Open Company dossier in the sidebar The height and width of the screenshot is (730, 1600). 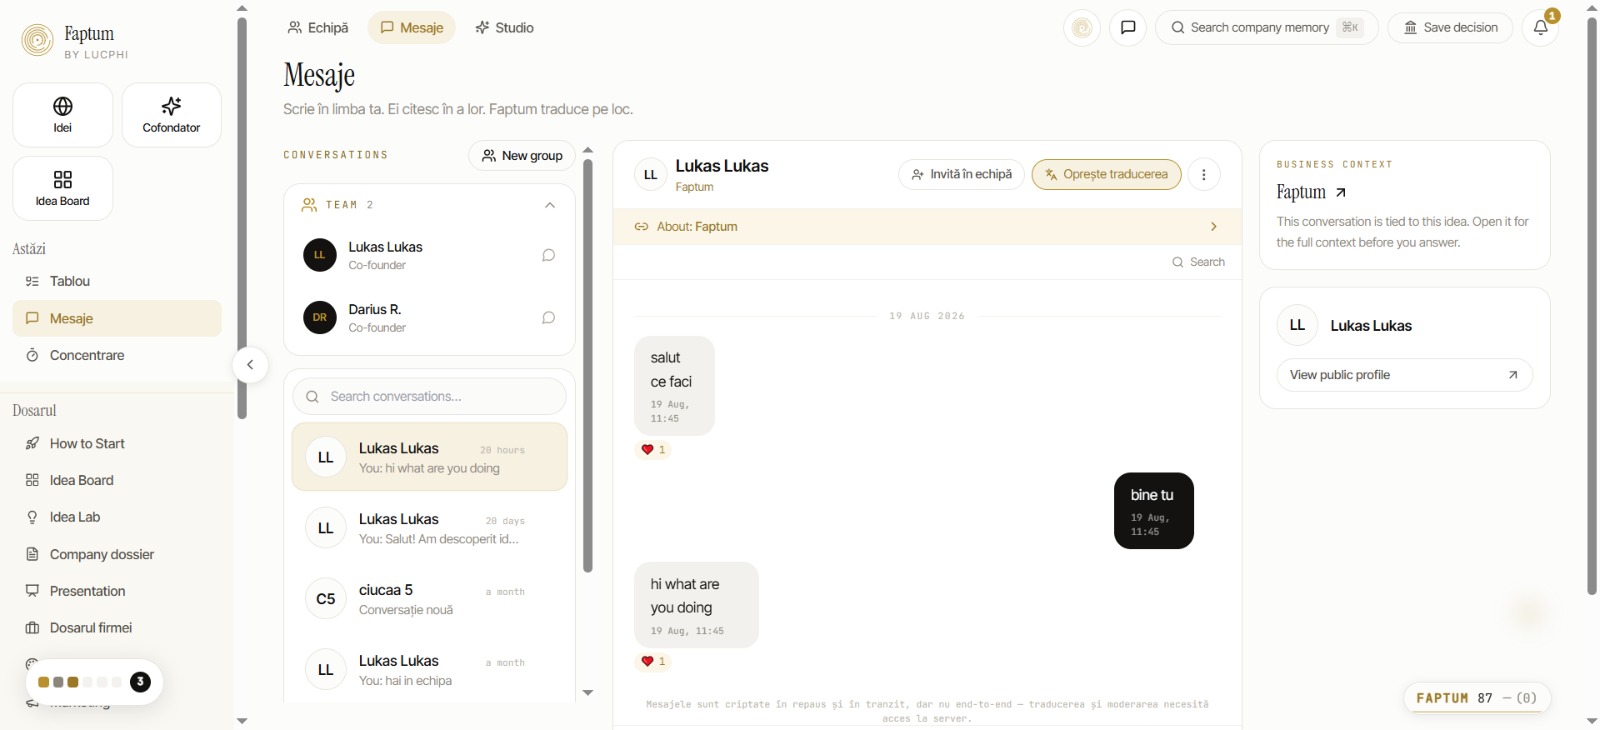117,554
